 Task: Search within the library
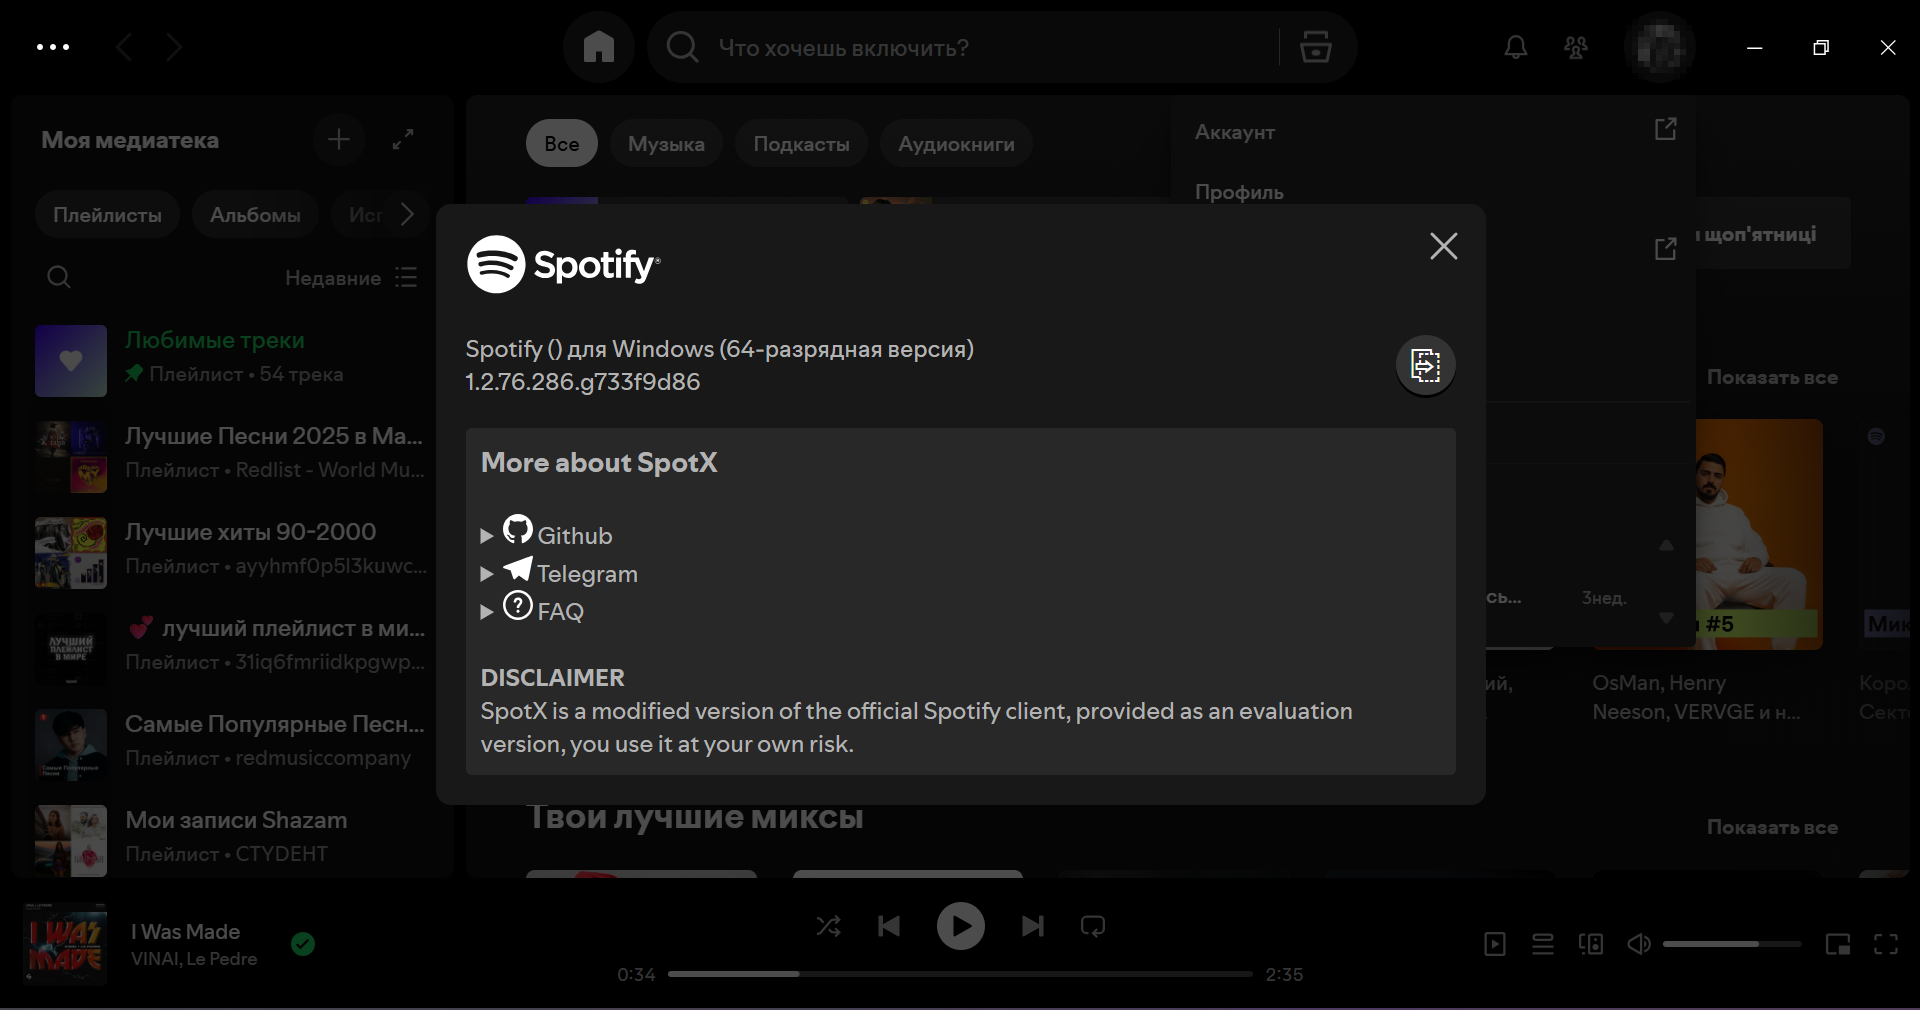click(x=59, y=277)
